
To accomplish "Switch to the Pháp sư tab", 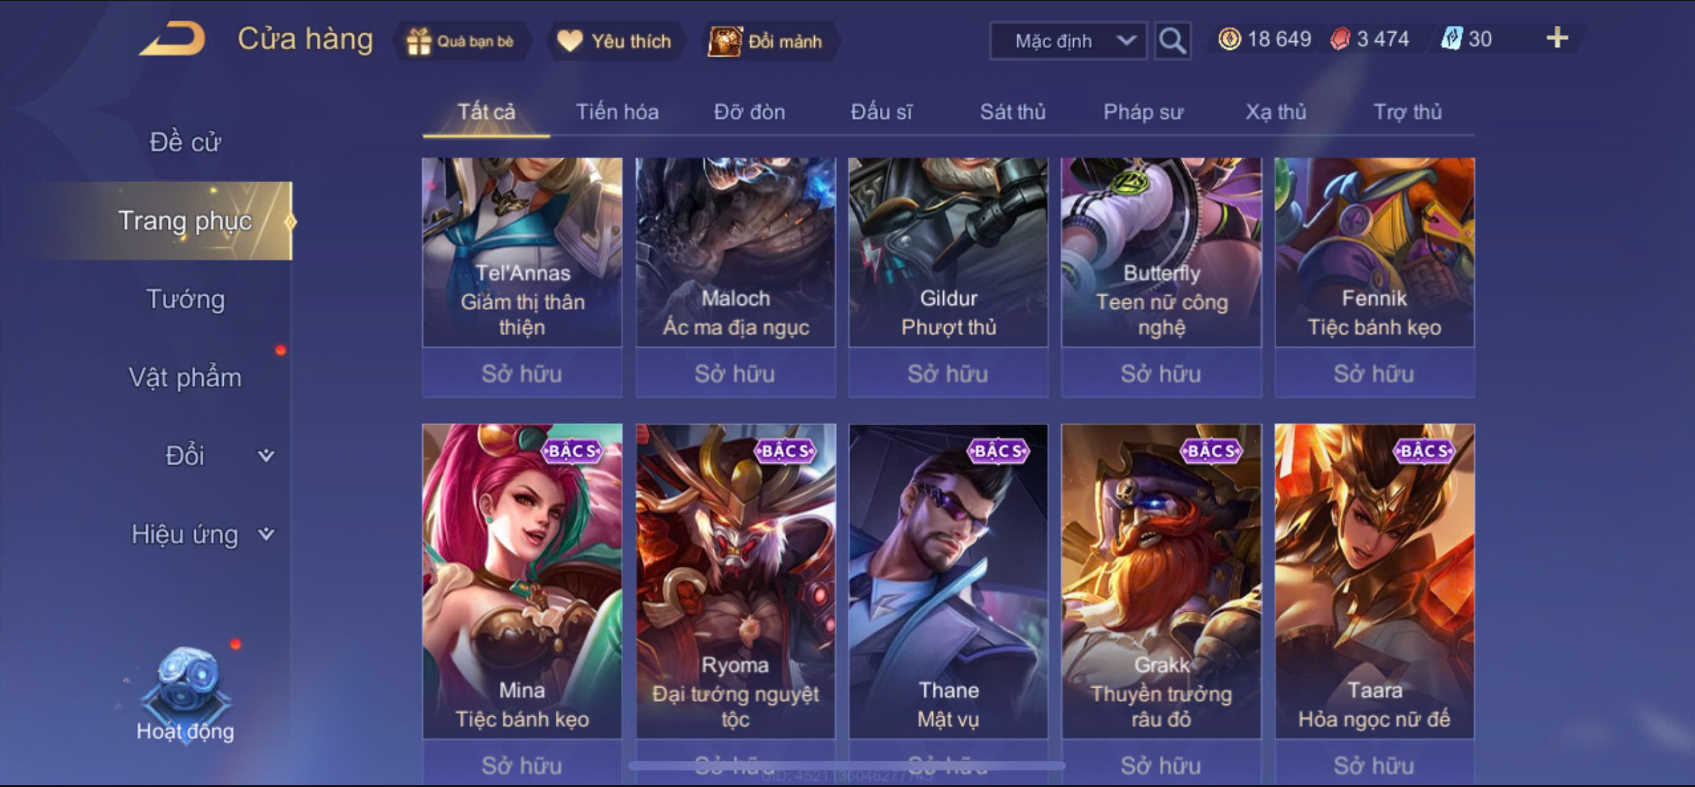I will pyautogui.click(x=1143, y=112).
